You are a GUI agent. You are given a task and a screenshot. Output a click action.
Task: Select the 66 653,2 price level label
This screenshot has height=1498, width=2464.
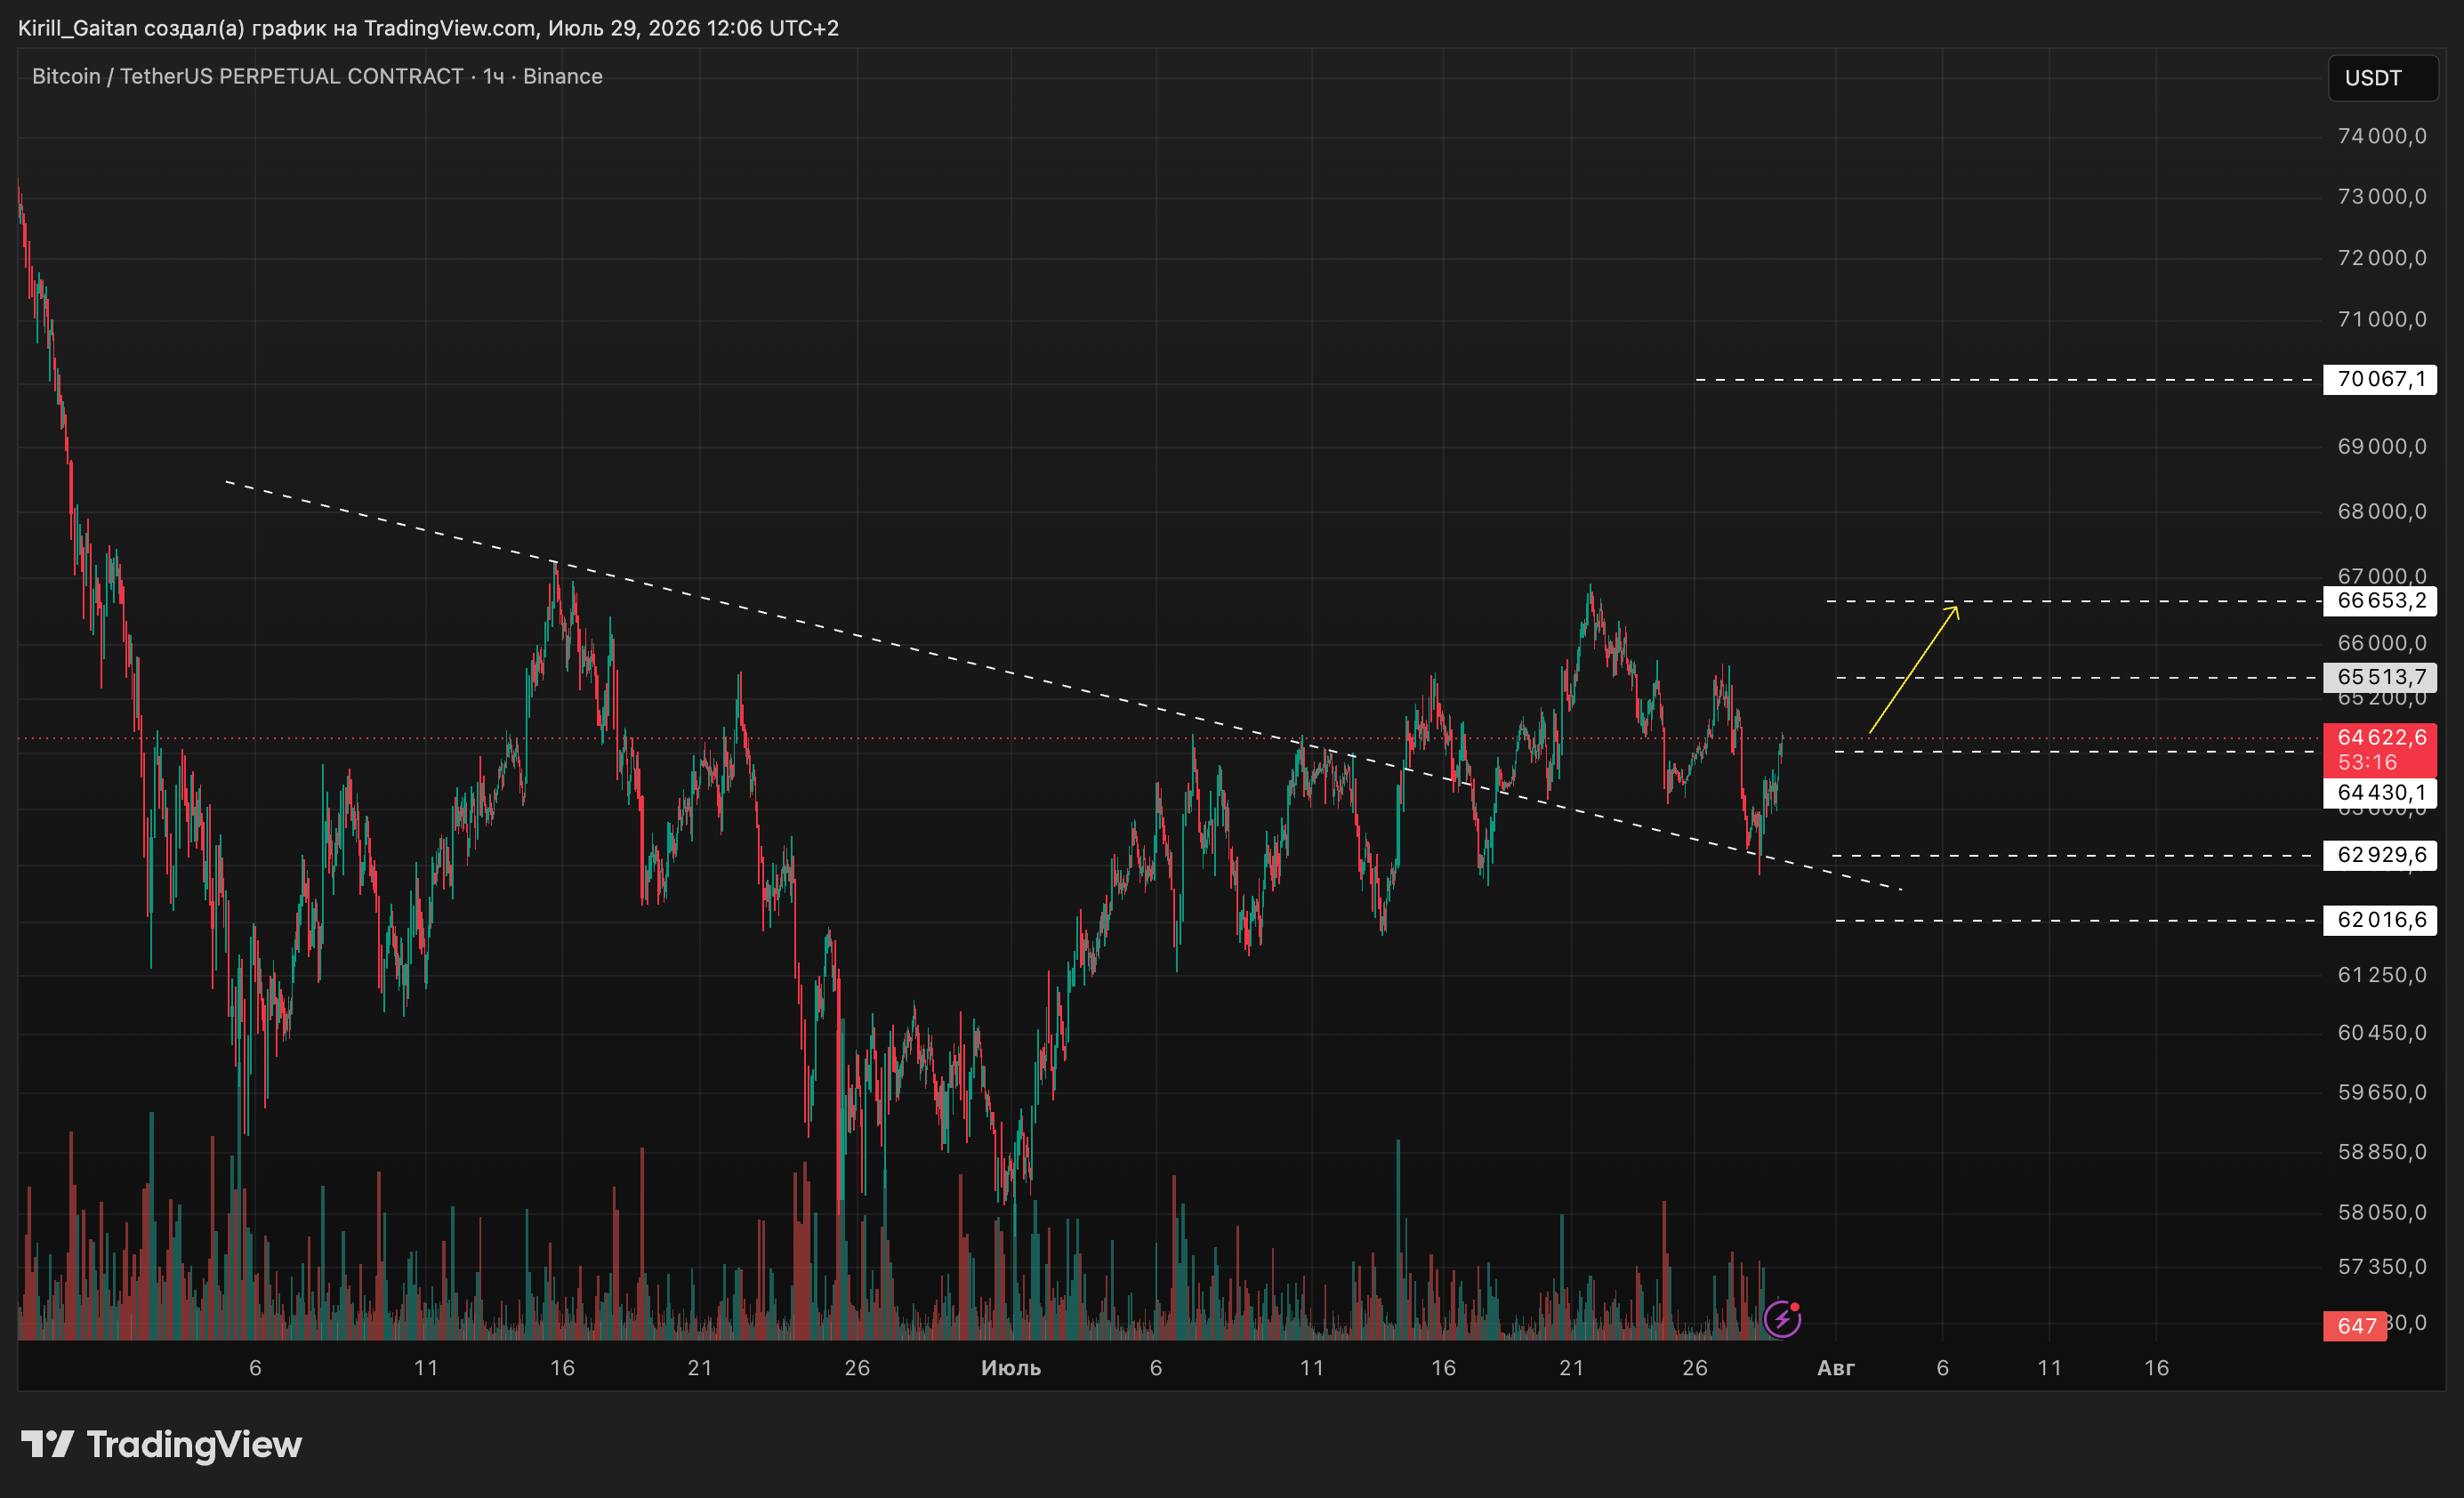point(2379,601)
